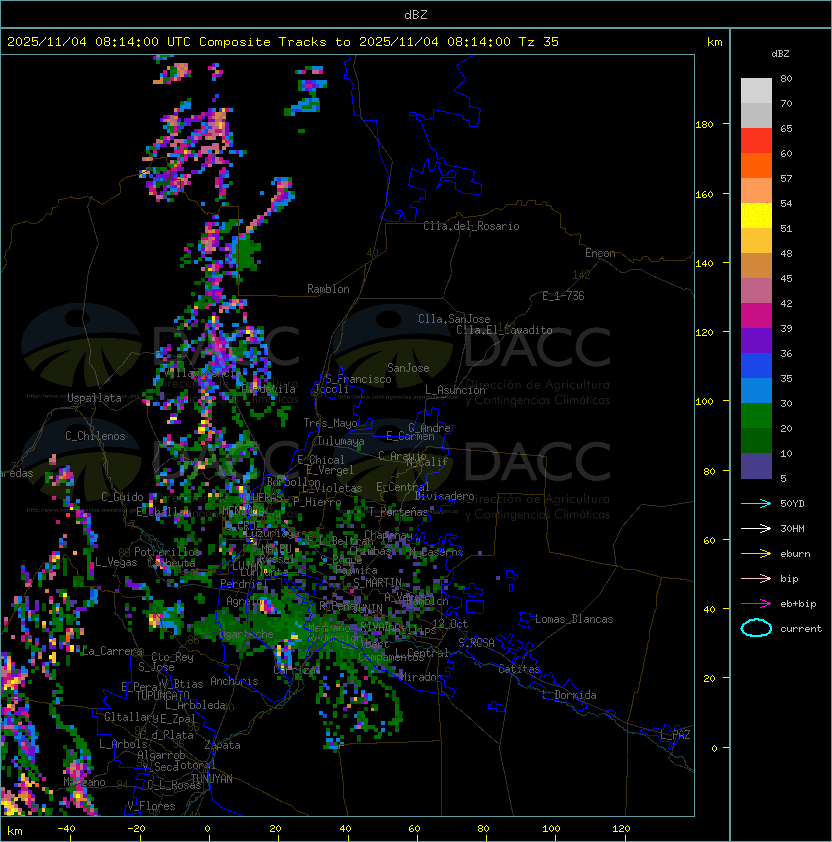This screenshot has height=842, width=832.
Task: Click the L_Dormida map label
Action: (x=569, y=695)
